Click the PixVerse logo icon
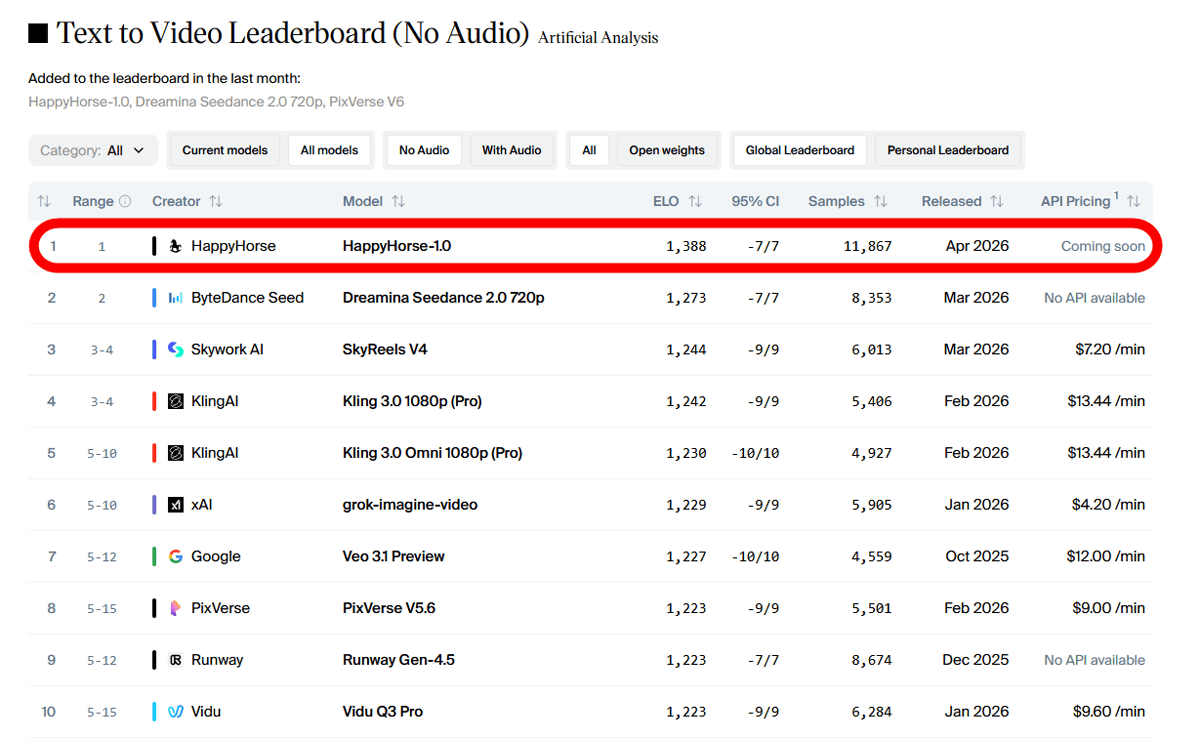This screenshot has height=739, width=1200. [x=175, y=608]
